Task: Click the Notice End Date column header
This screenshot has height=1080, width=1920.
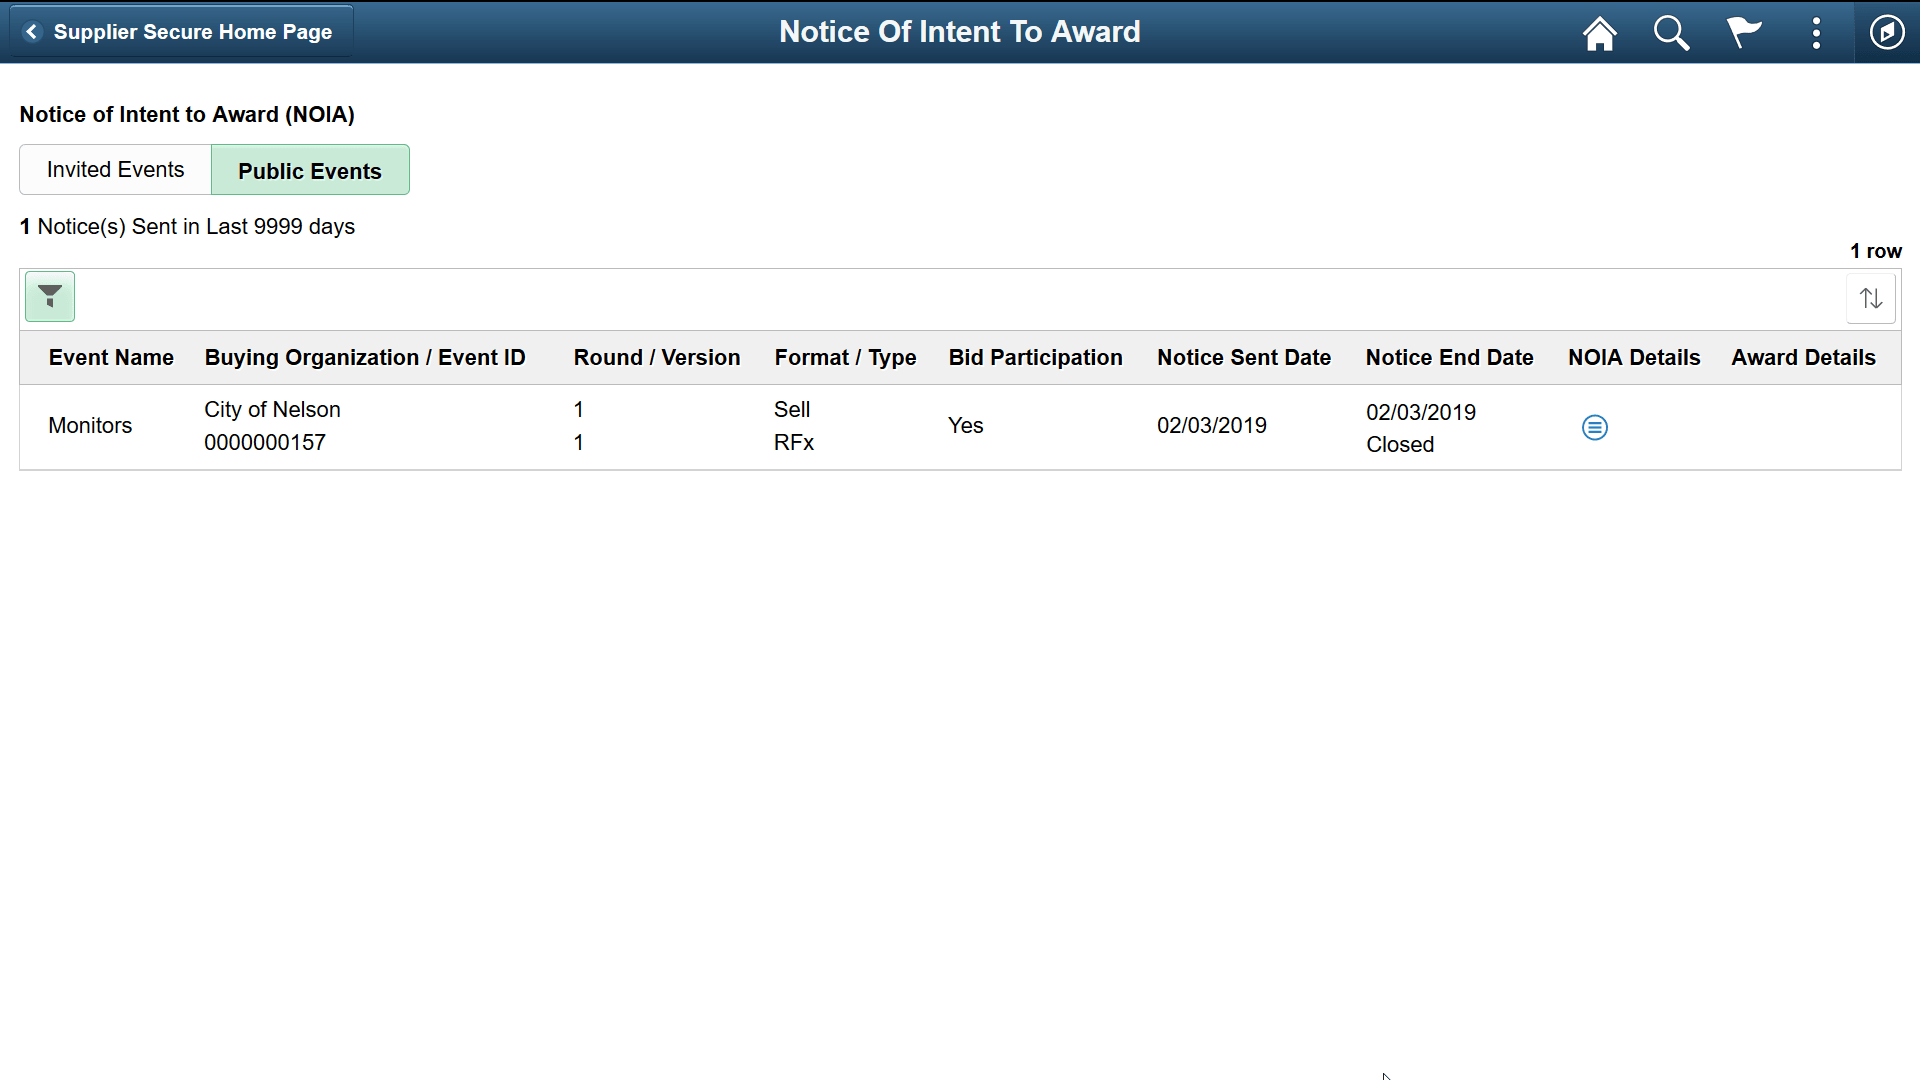Action: point(1450,357)
